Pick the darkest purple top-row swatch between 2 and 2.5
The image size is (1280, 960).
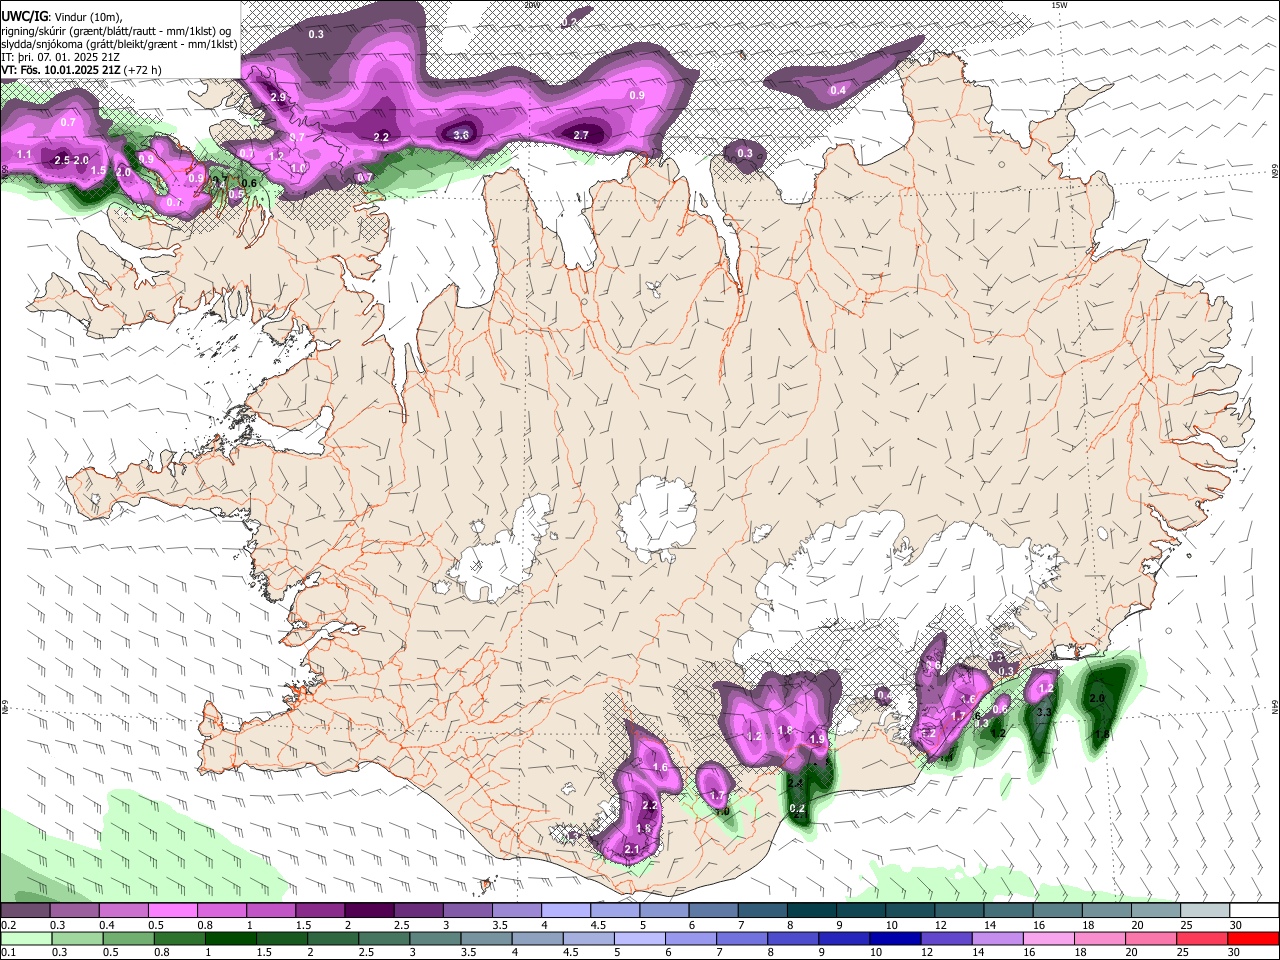(369, 911)
